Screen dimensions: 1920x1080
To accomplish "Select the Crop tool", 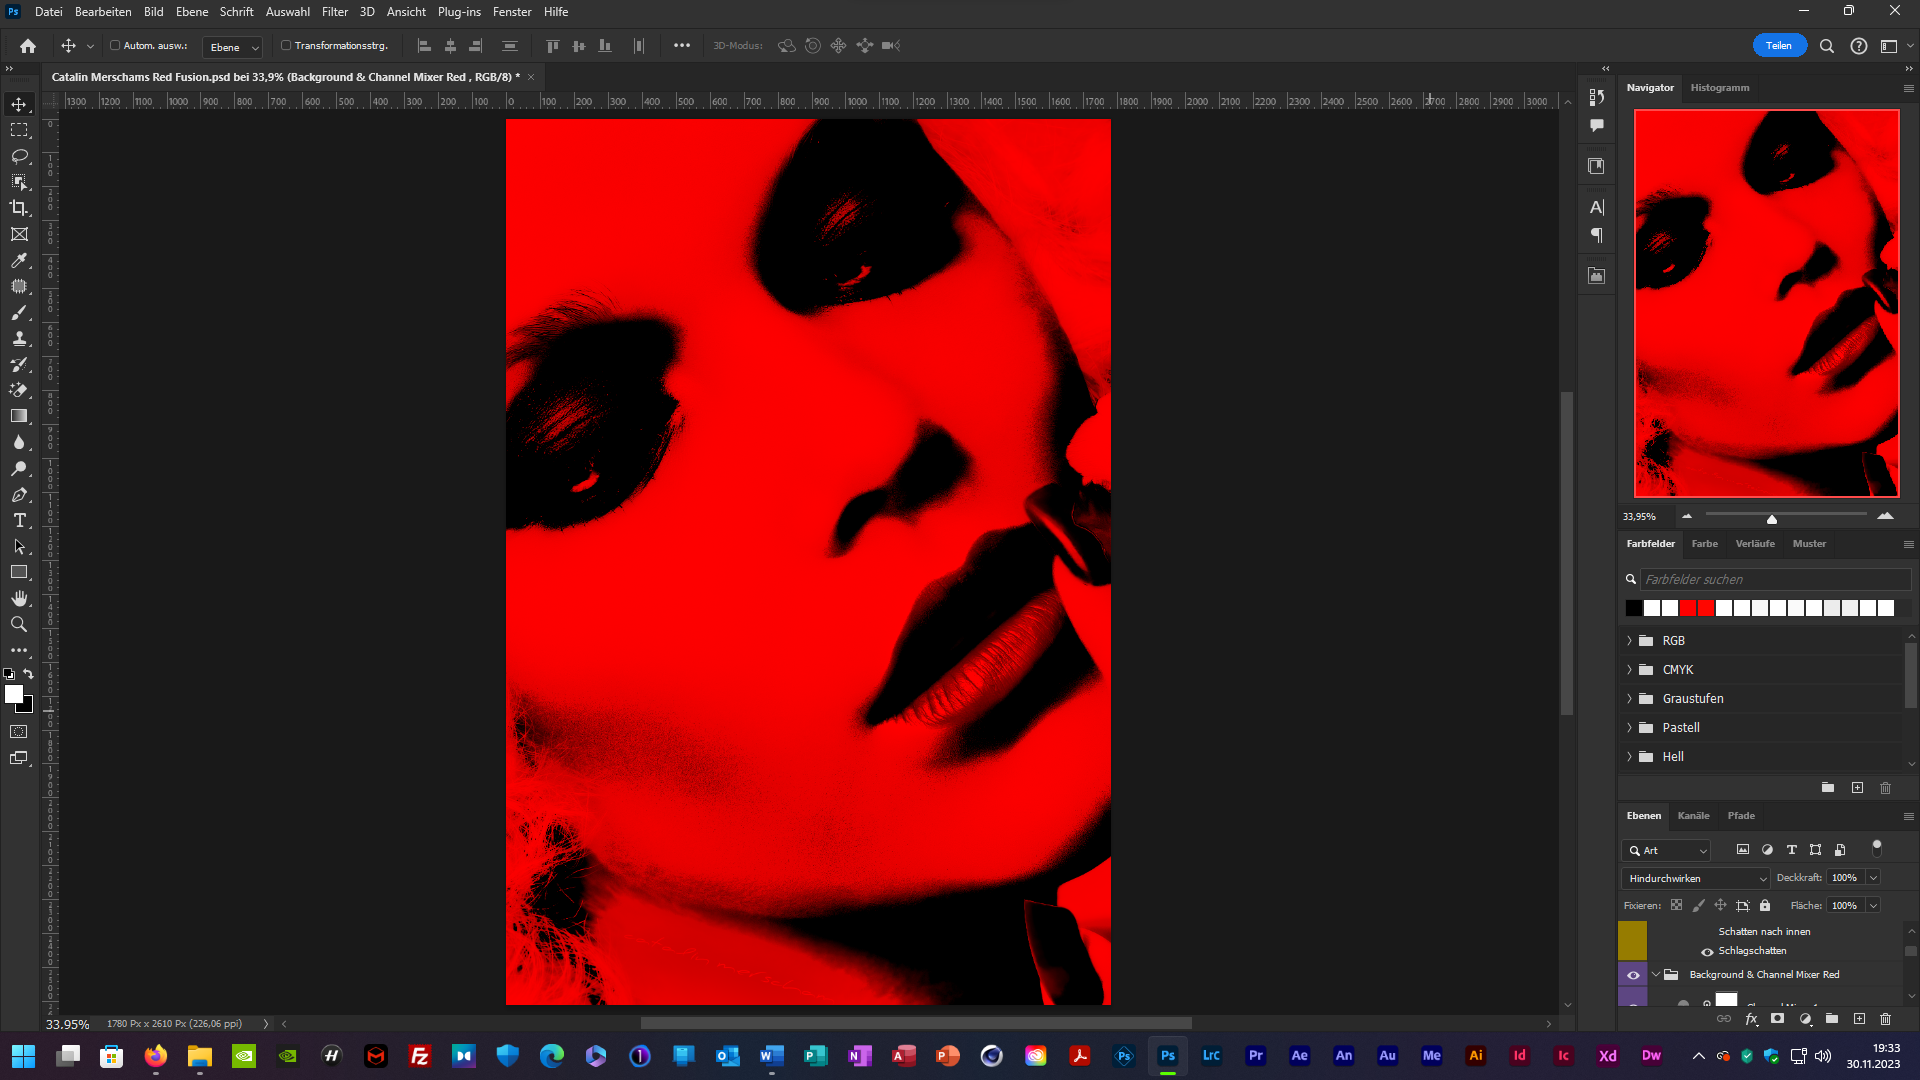I will tap(19, 208).
